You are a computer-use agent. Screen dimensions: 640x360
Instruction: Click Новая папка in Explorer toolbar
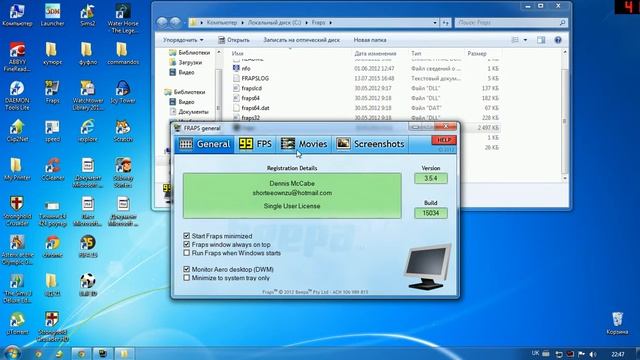[x=370, y=40]
